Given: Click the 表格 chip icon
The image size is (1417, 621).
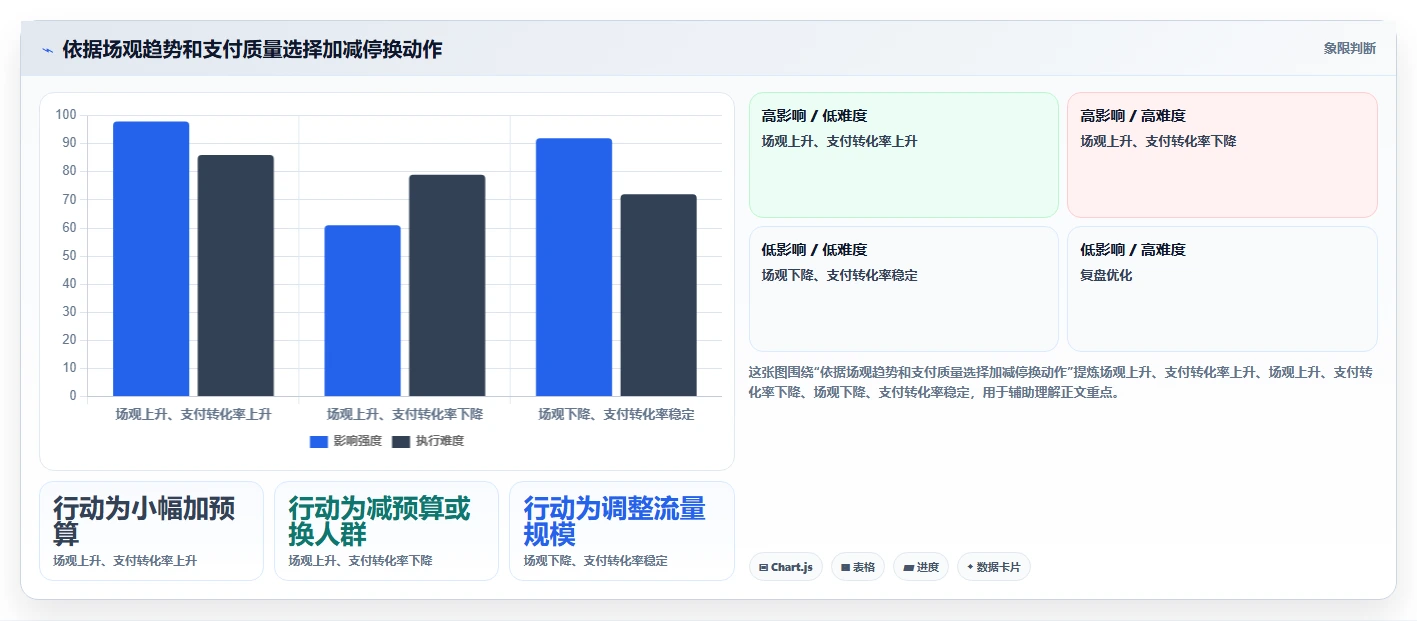Looking at the screenshot, I should (x=845, y=567).
